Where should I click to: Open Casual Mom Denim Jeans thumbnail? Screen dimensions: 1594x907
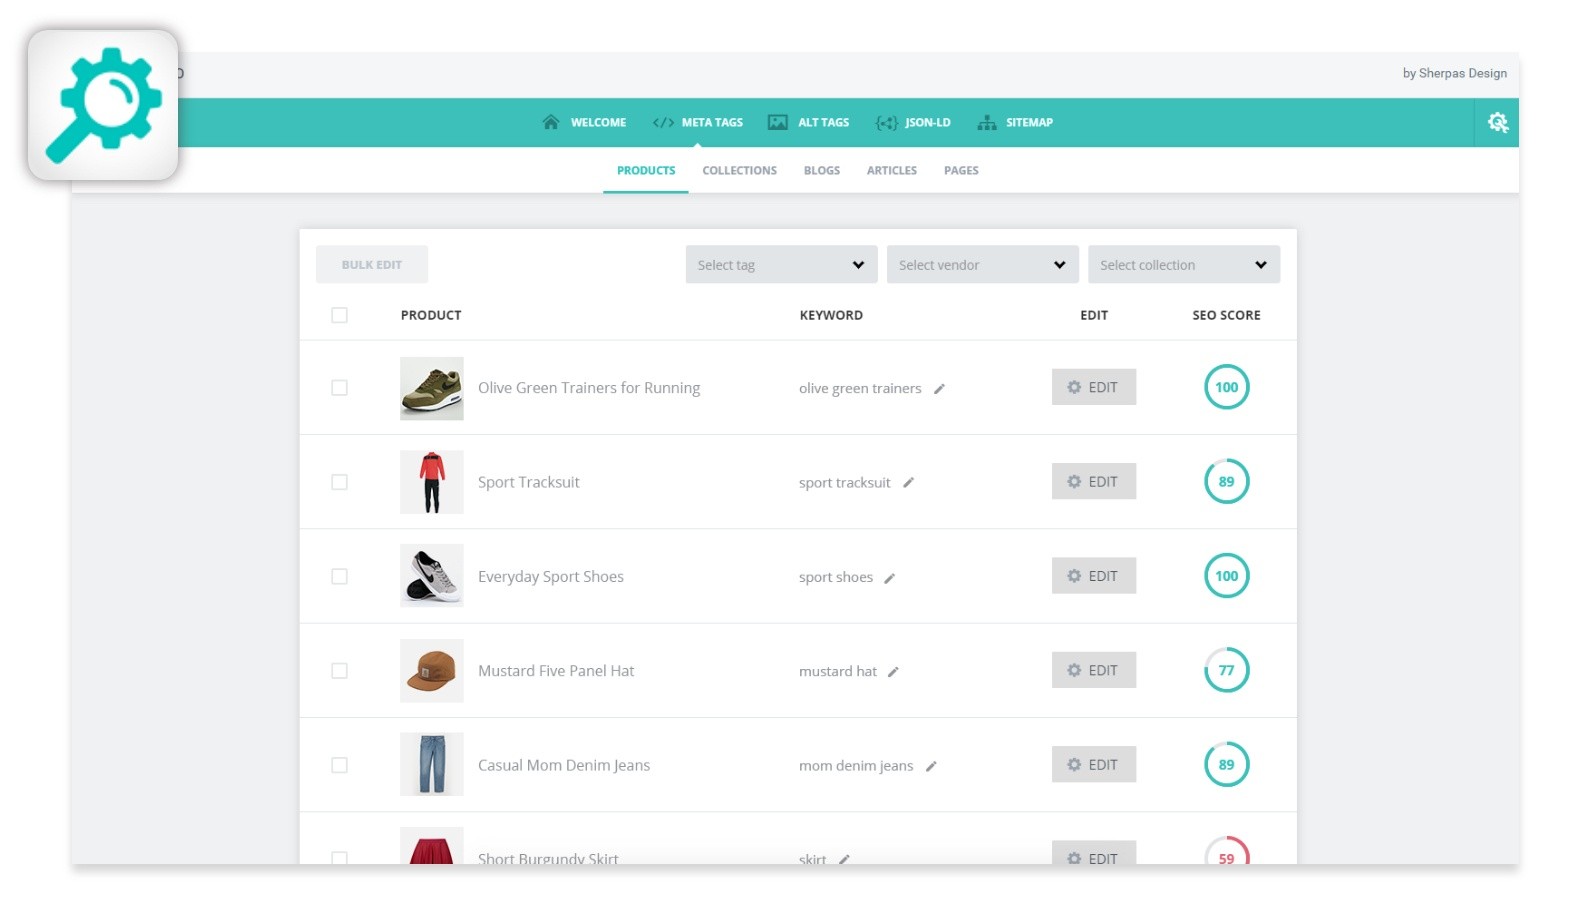pyautogui.click(x=432, y=765)
